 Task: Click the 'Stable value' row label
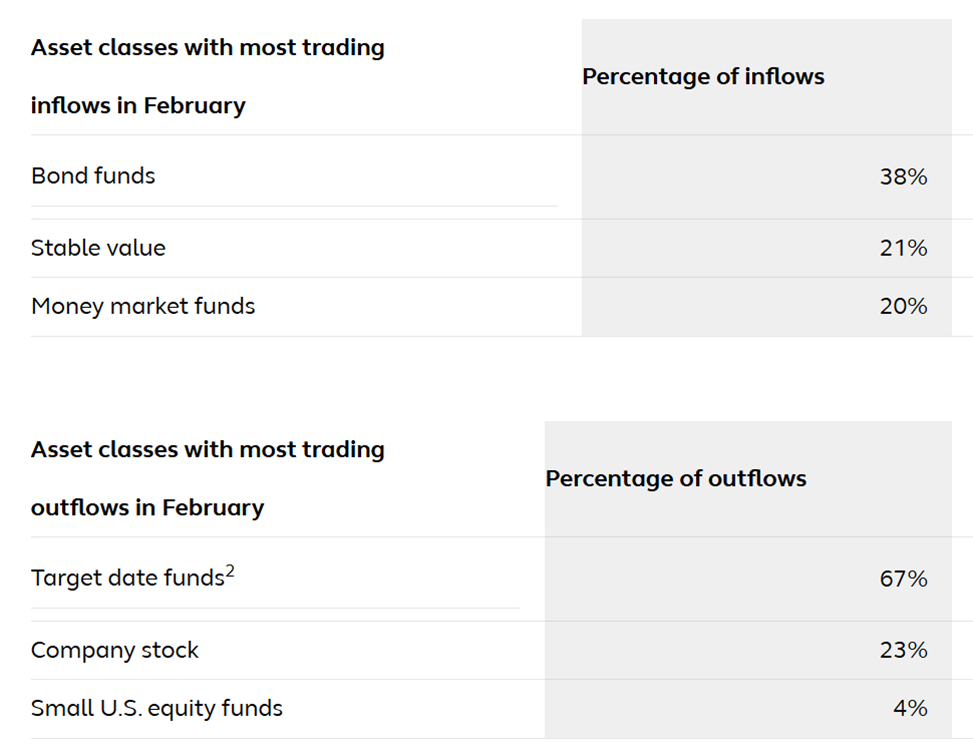click(x=98, y=248)
